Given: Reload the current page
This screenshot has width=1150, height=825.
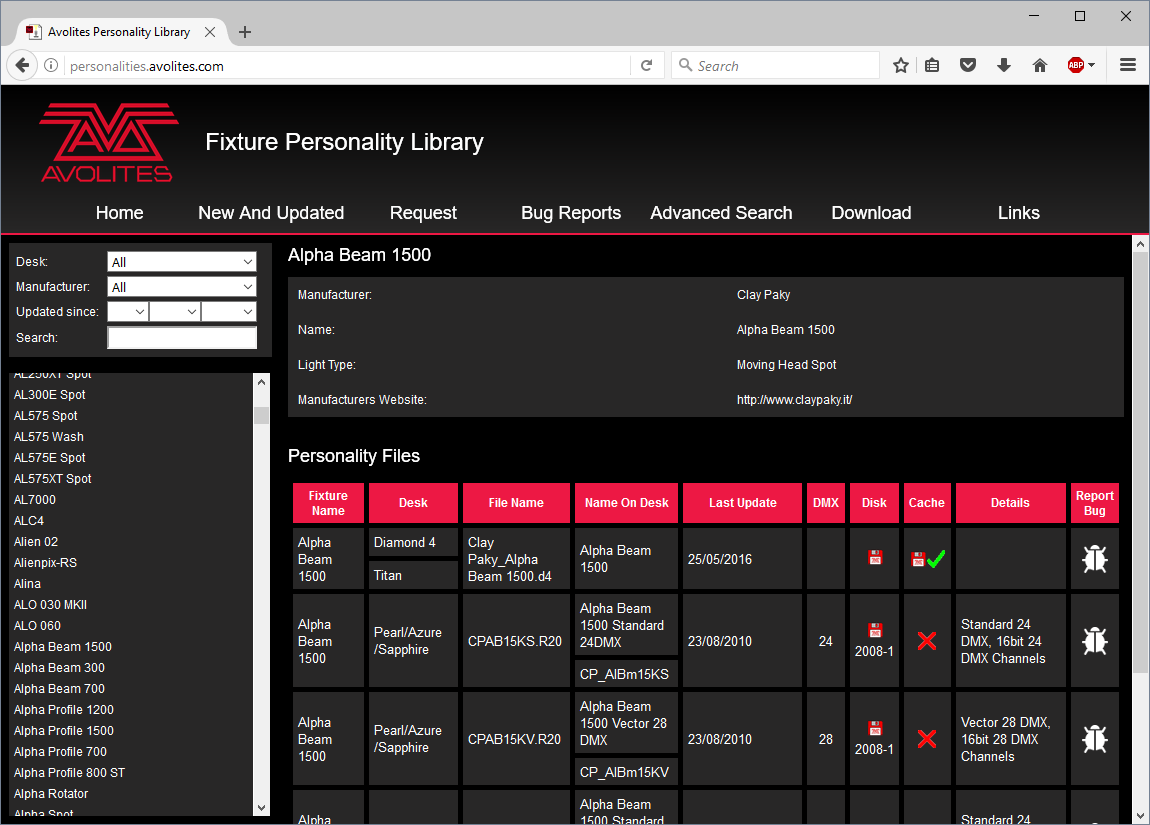Looking at the screenshot, I should click(647, 64).
